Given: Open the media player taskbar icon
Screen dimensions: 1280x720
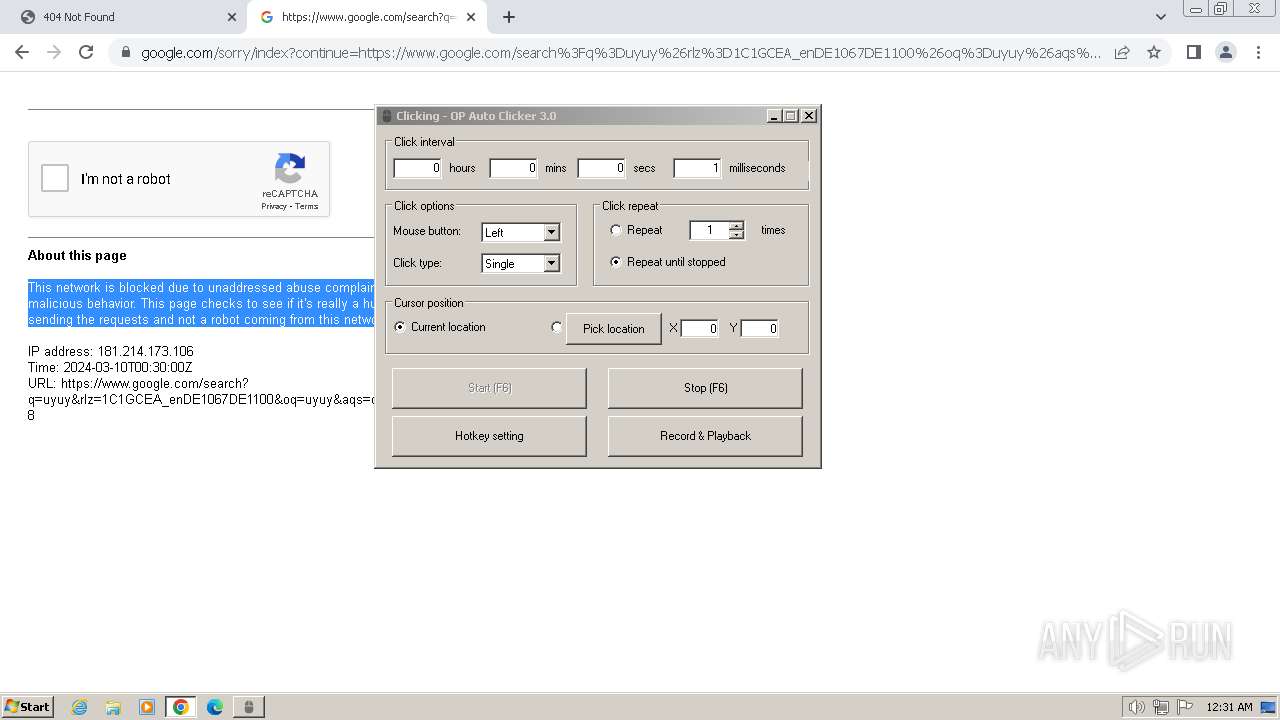Looking at the screenshot, I should click(x=147, y=707).
